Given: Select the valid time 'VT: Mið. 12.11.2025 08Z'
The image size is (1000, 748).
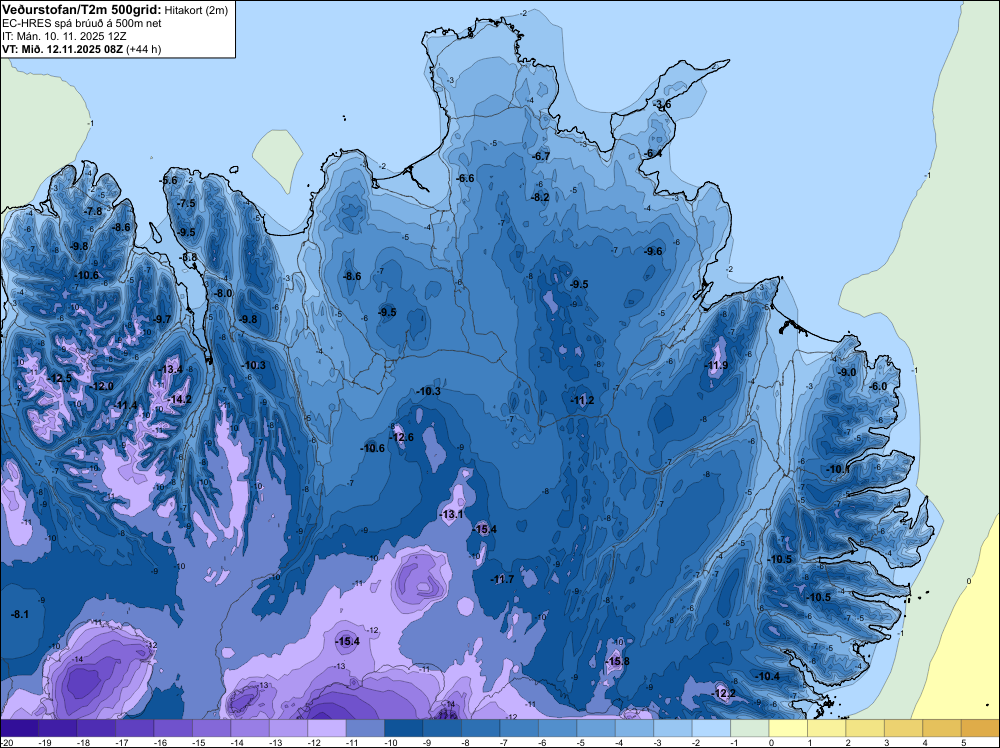Looking at the screenshot, I should pos(62,49).
